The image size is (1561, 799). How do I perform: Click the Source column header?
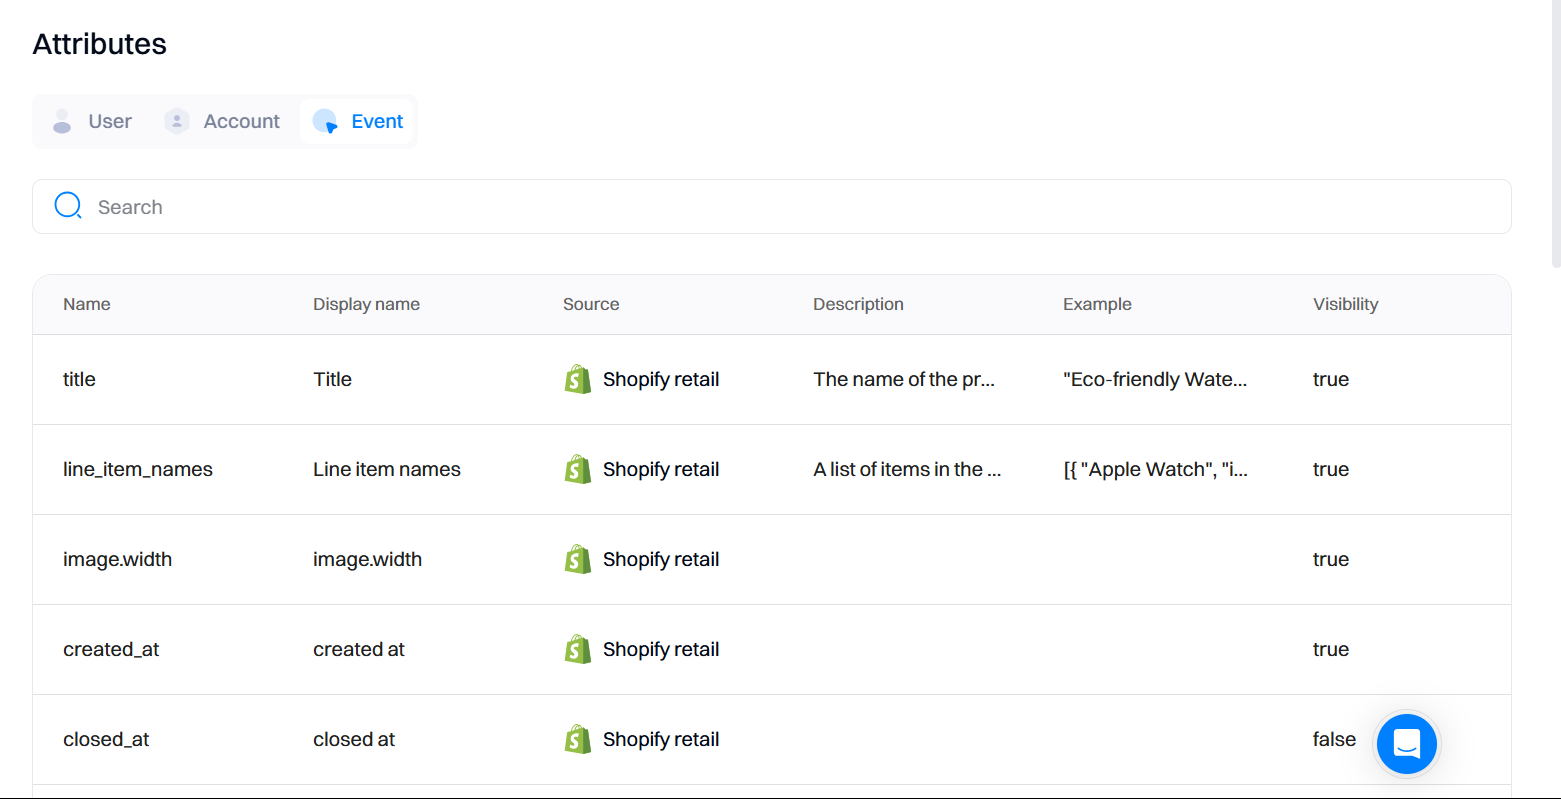[591, 304]
